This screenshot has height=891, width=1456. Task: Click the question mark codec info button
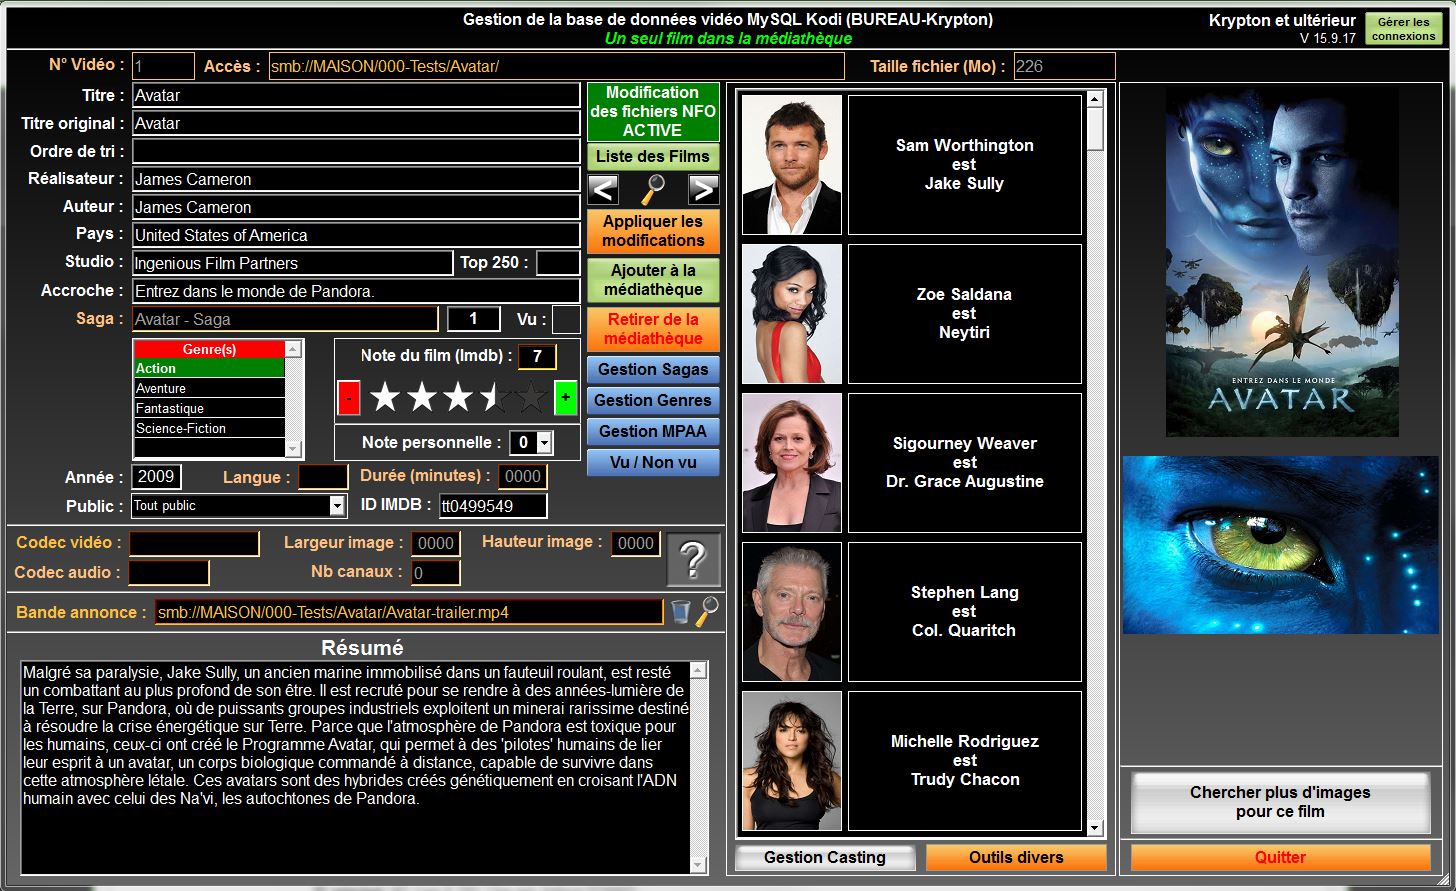pyautogui.click(x=693, y=560)
